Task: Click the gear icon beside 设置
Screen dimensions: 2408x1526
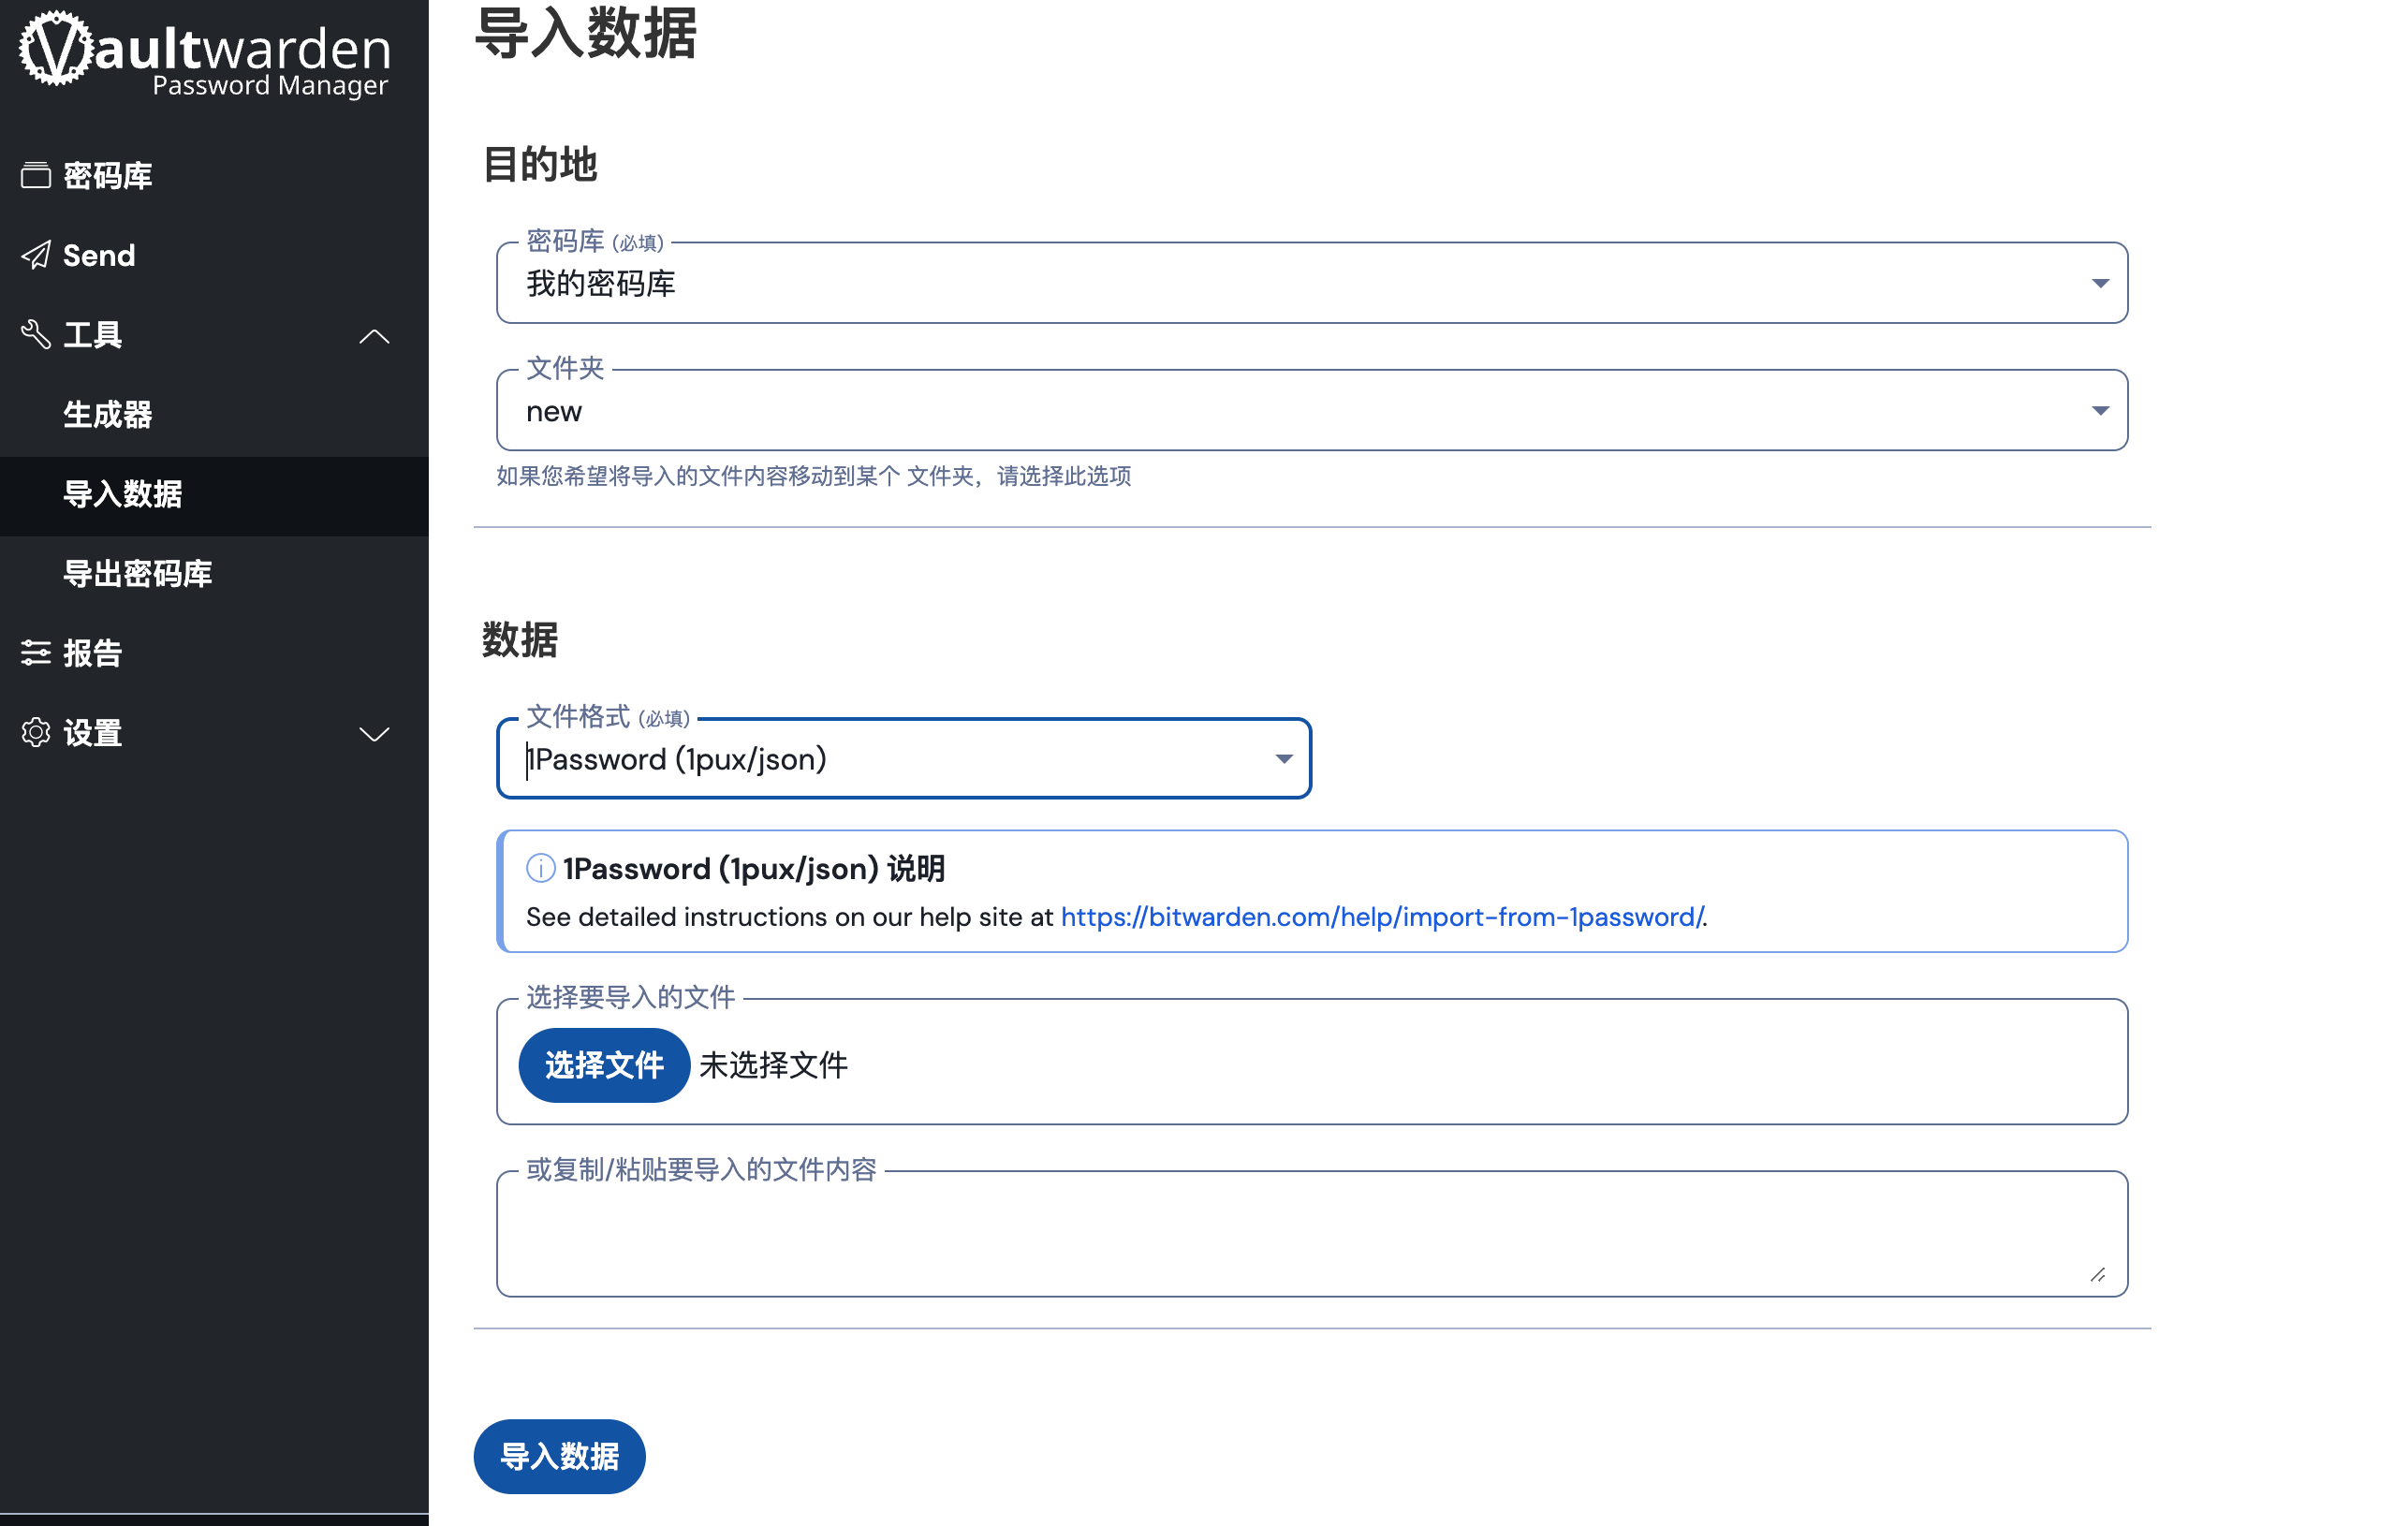Action: pyautogui.click(x=36, y=733)
